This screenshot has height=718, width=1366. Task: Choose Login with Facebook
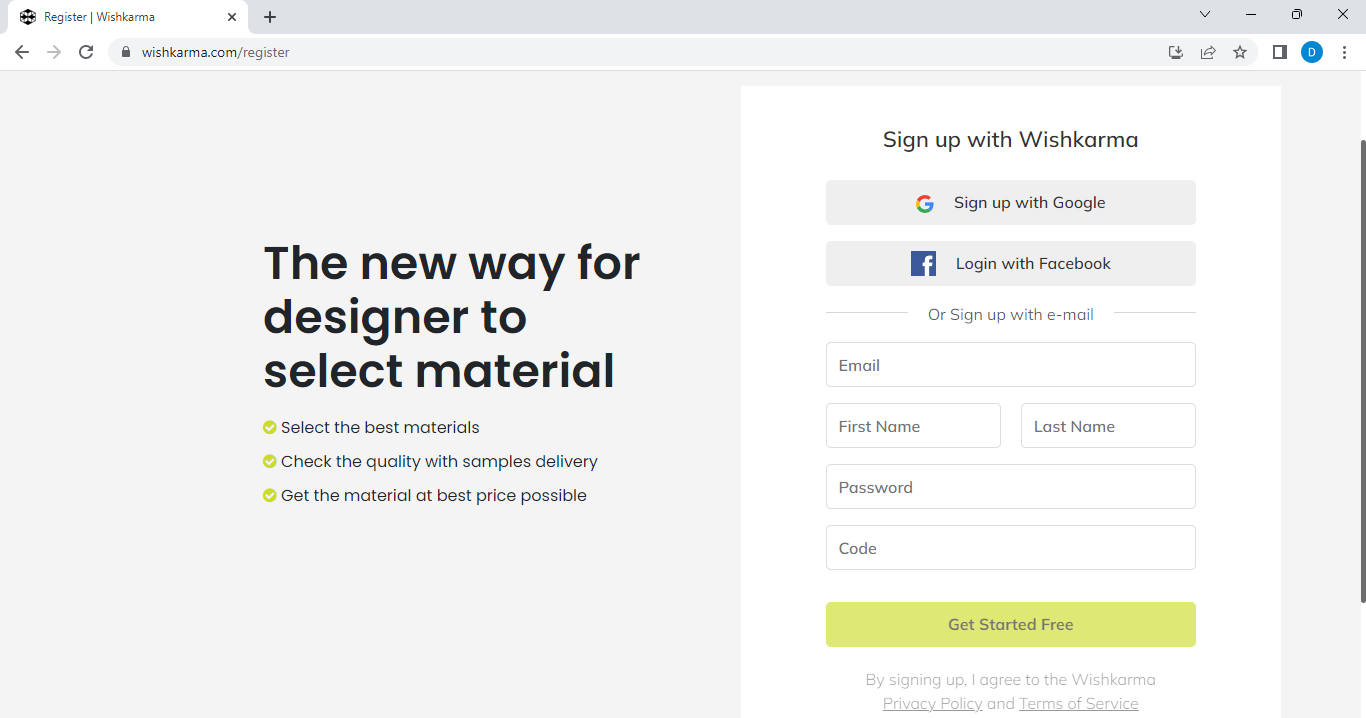click(1010, 264)
